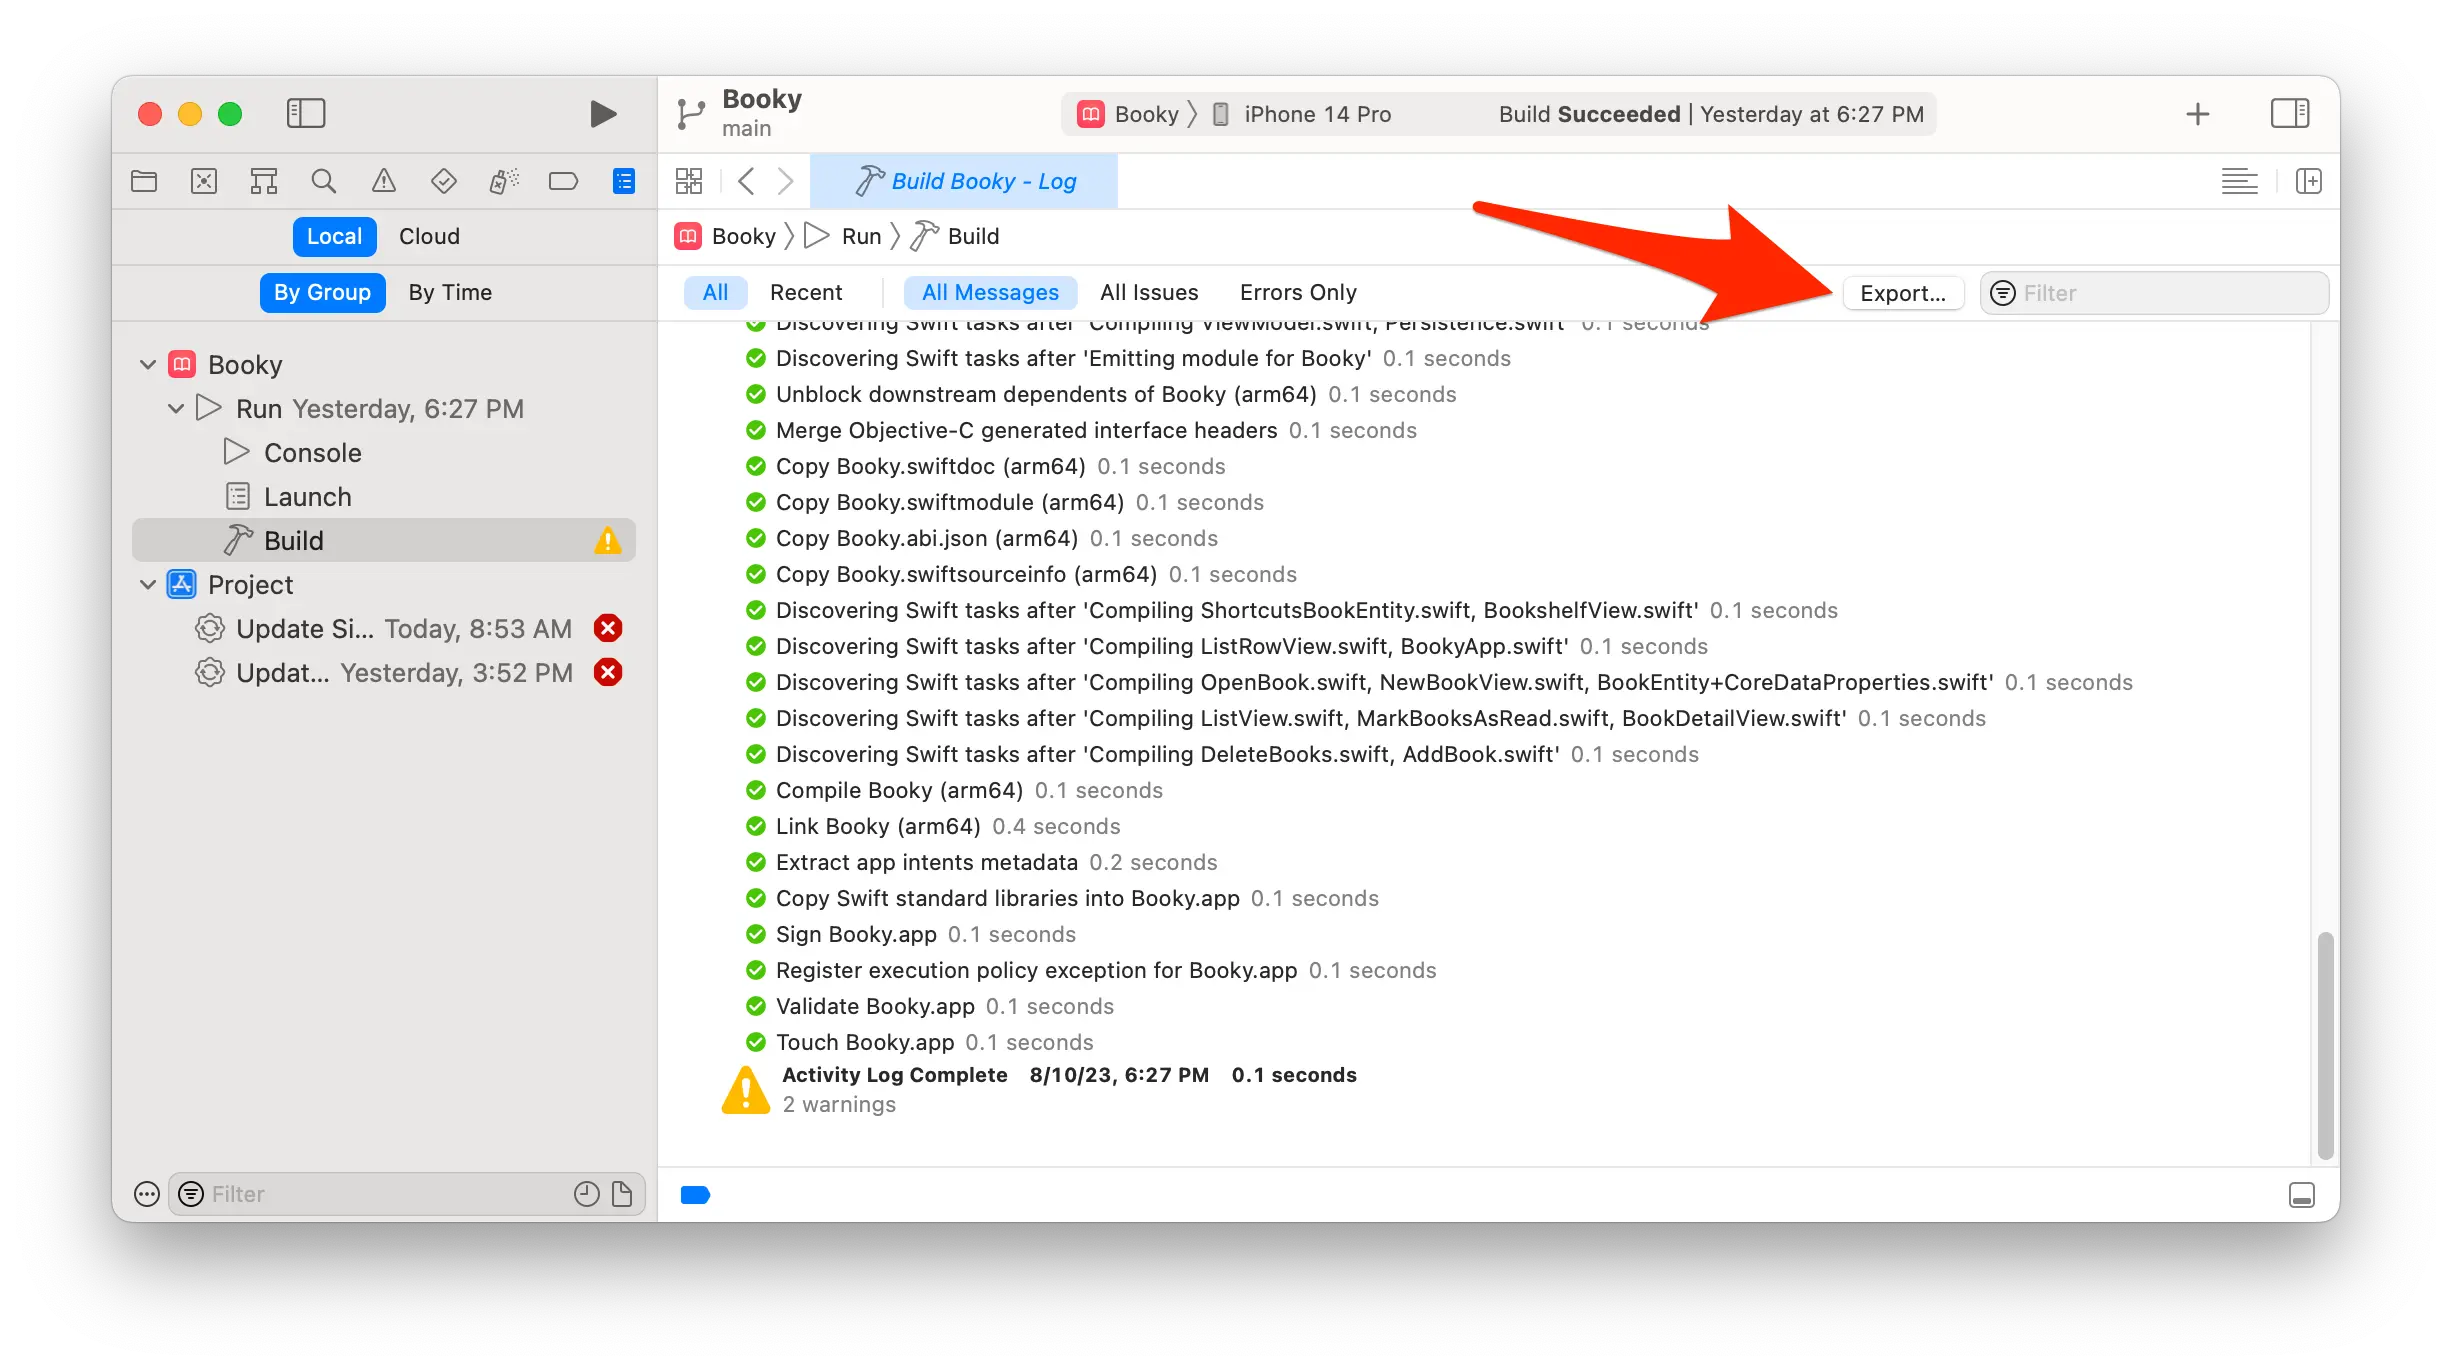Click the document filter icon in navigator
The height and width of the screenshot is (1370, 2452).
pyautogui.click(x=622, y=1194)
